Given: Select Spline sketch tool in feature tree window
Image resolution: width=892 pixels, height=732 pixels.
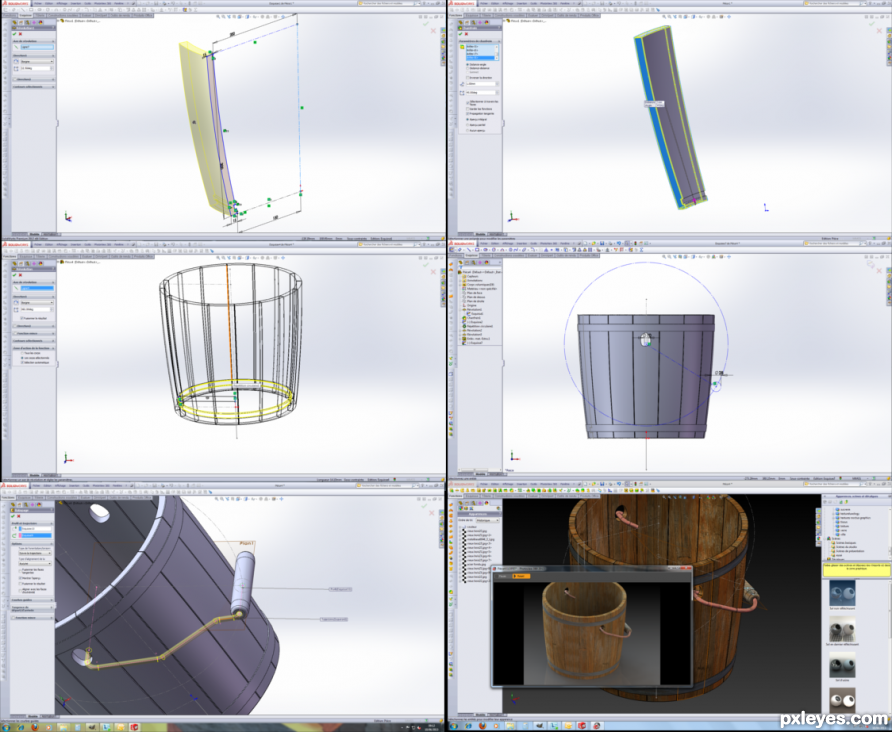Looking at the screenshot, I should click(515, 250).
